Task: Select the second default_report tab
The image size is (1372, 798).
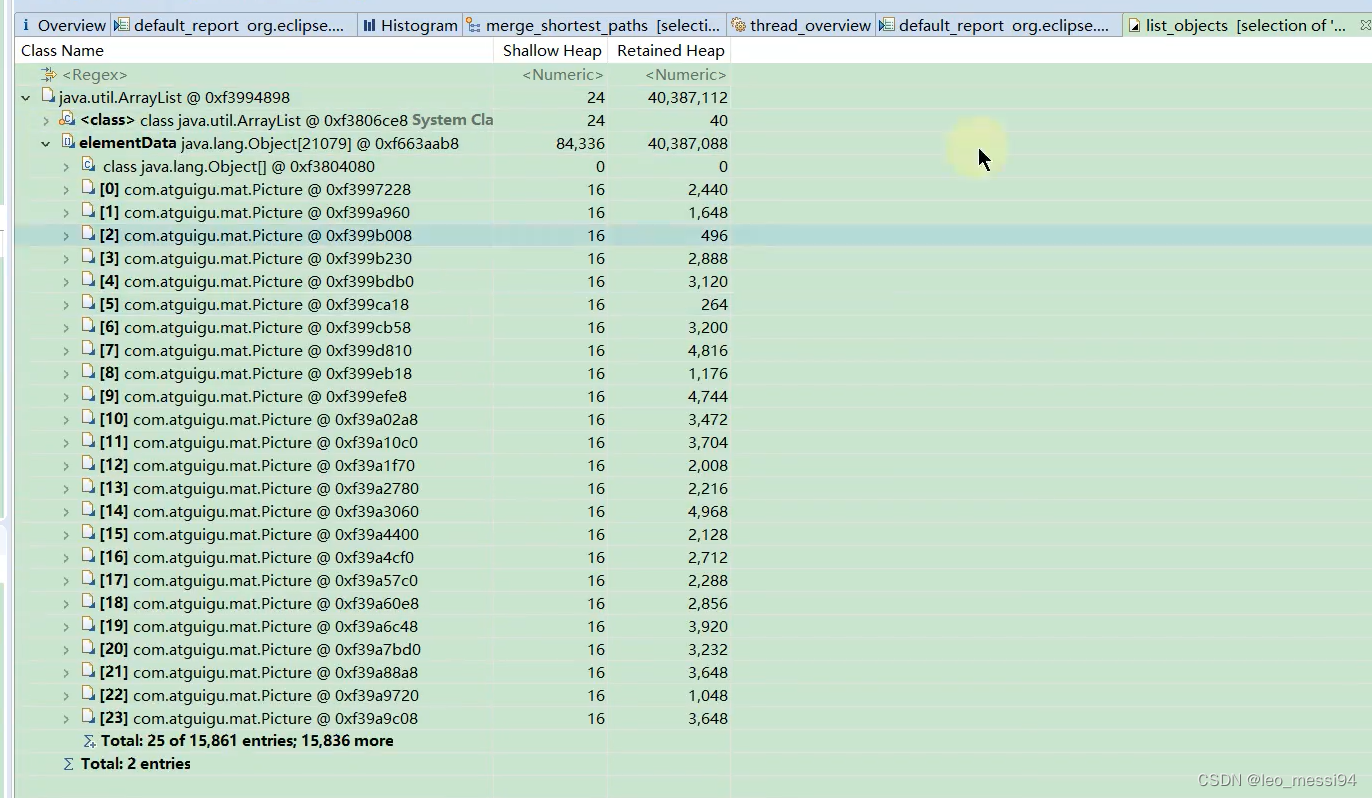Action: pyautogui.click(x=999, y=25)
